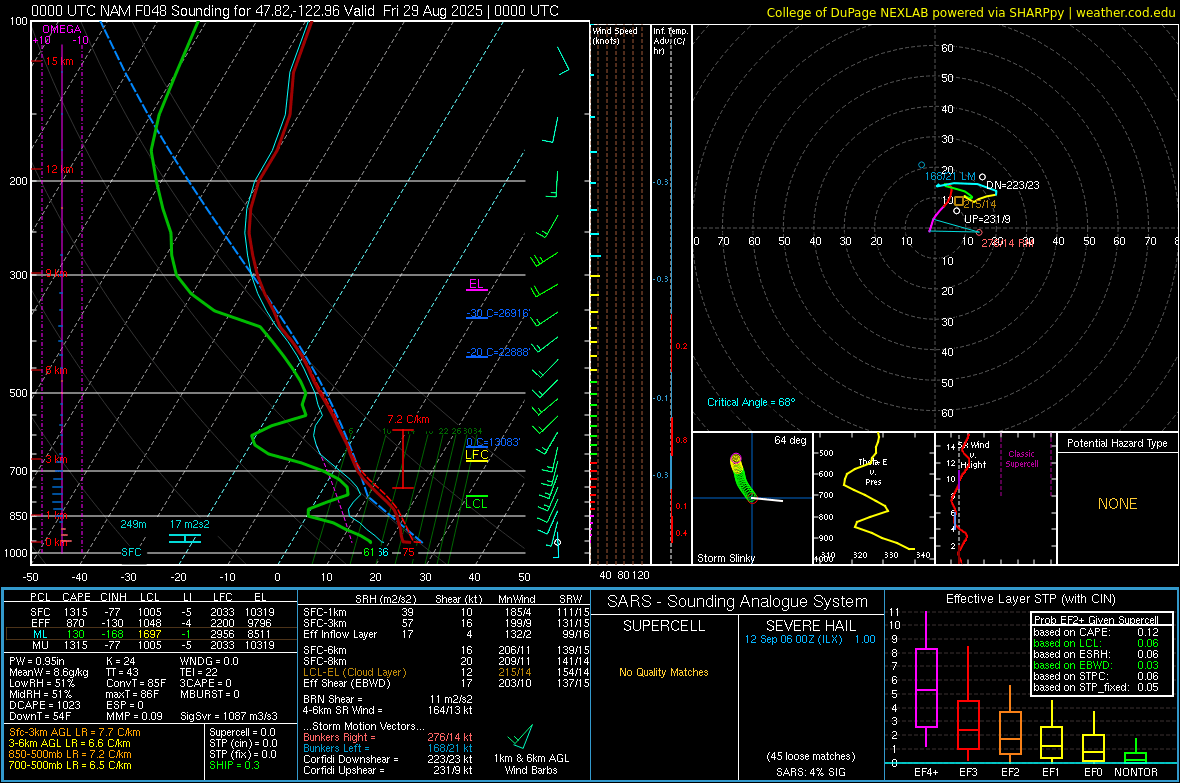1180x783 pixels.
Task: Click the SigSvr = 1087 m3/s3 value
Action: point(229,716)
